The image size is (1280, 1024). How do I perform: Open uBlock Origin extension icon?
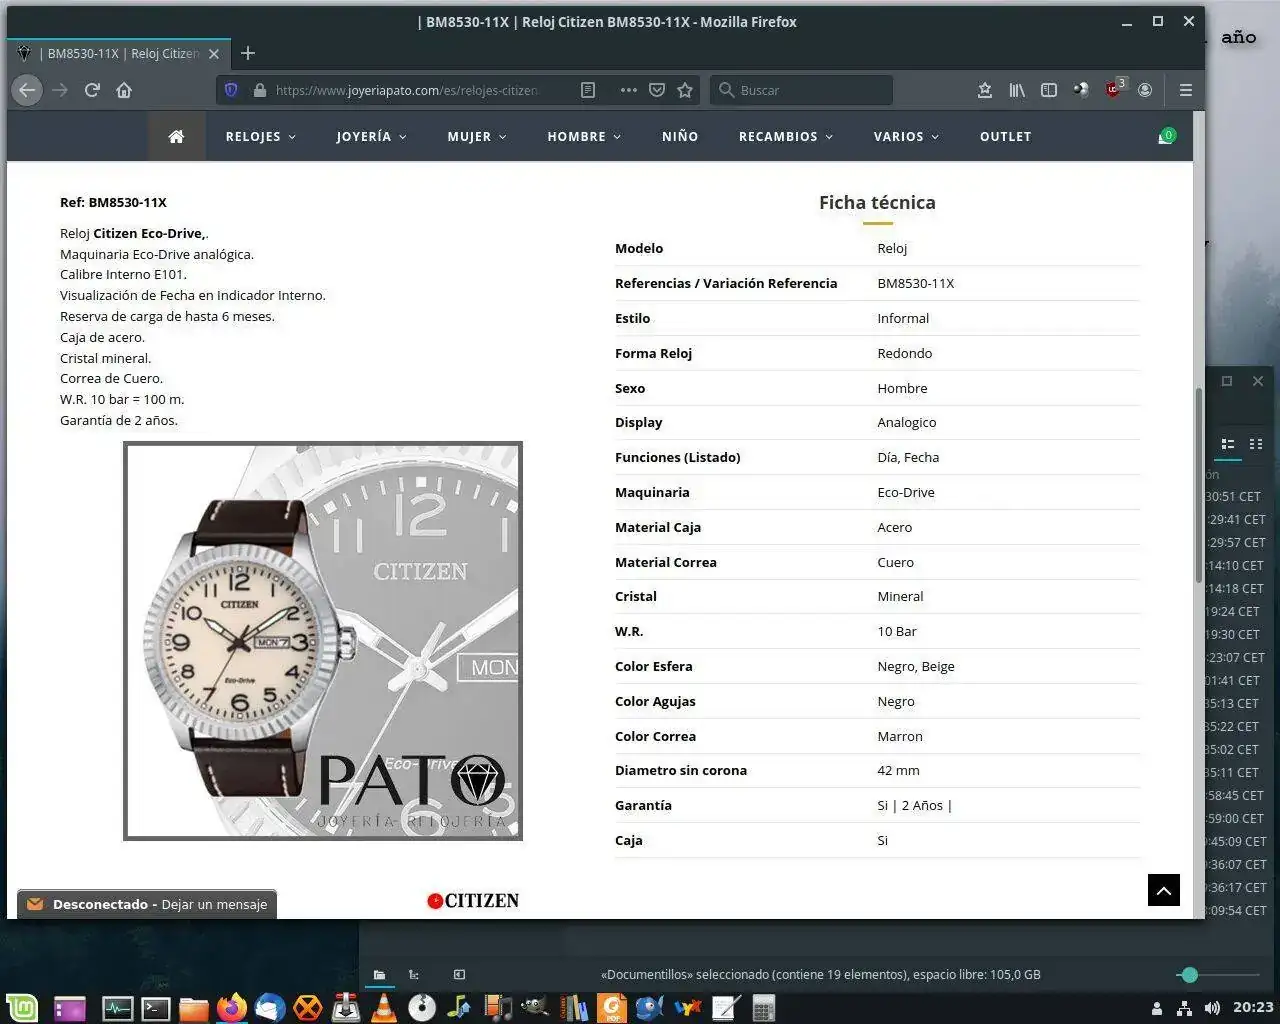[x=1113, y=90]
